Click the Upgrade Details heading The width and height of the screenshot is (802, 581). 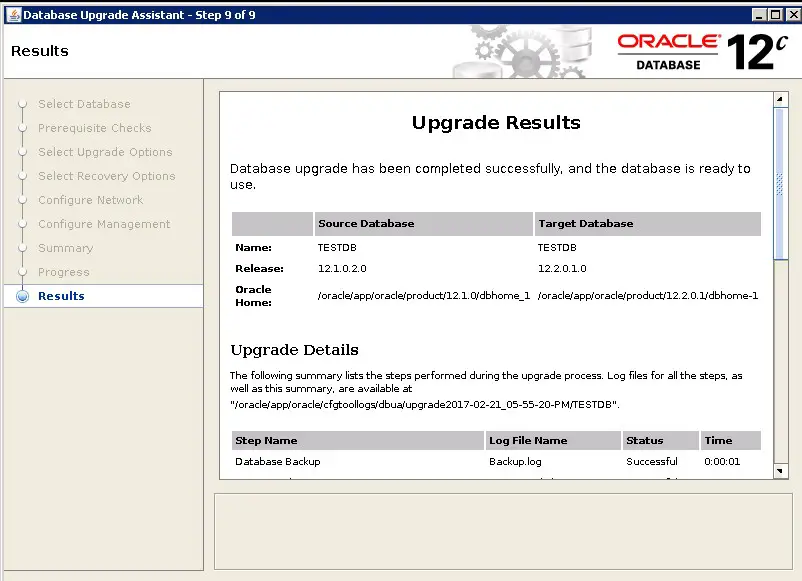[294, 350]
